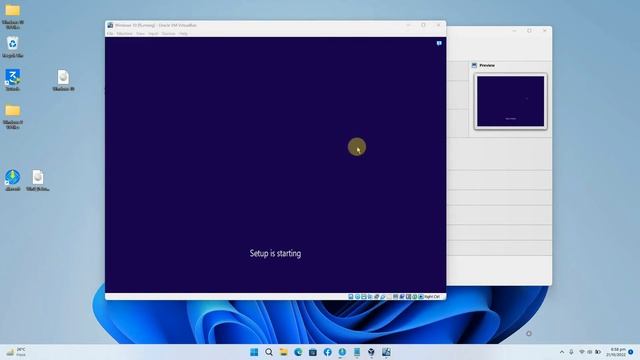Open taskbar Search
The width and height of the screenshot is (640, 360).
(269, 352)
